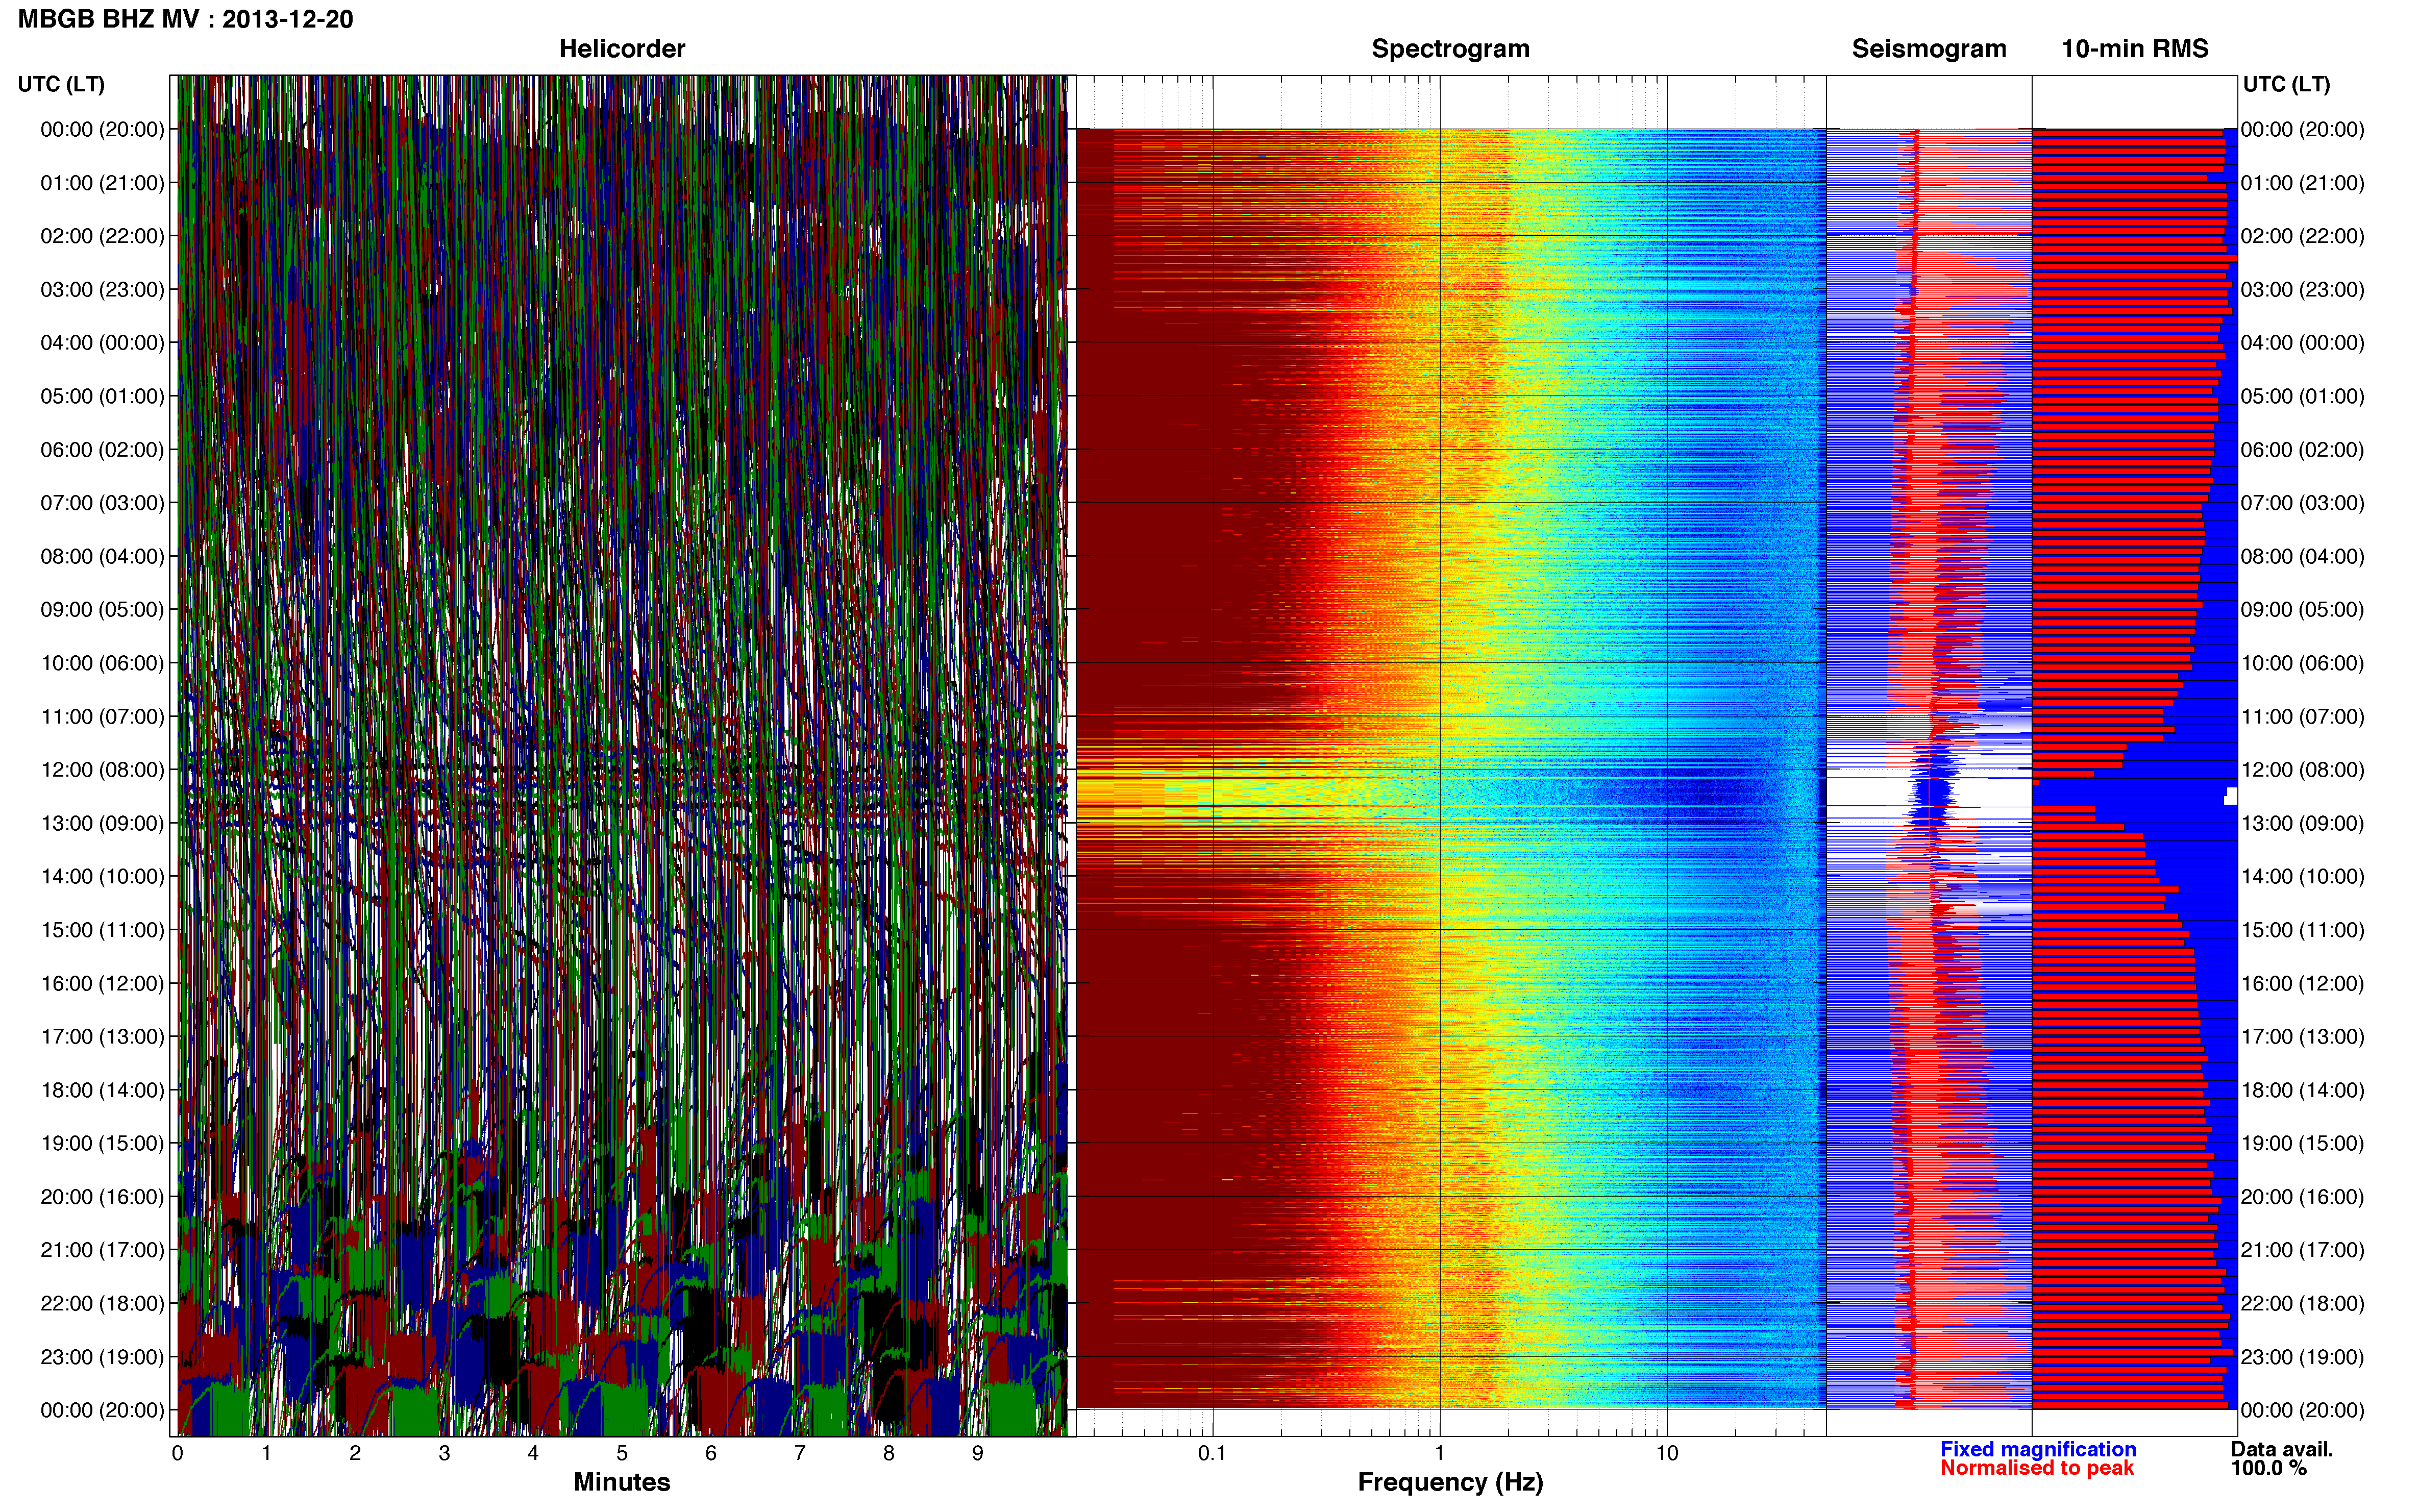Click minute tick label '4' under helicorder
This screenshot has height=1512, width=2419.
point(533,1453)
